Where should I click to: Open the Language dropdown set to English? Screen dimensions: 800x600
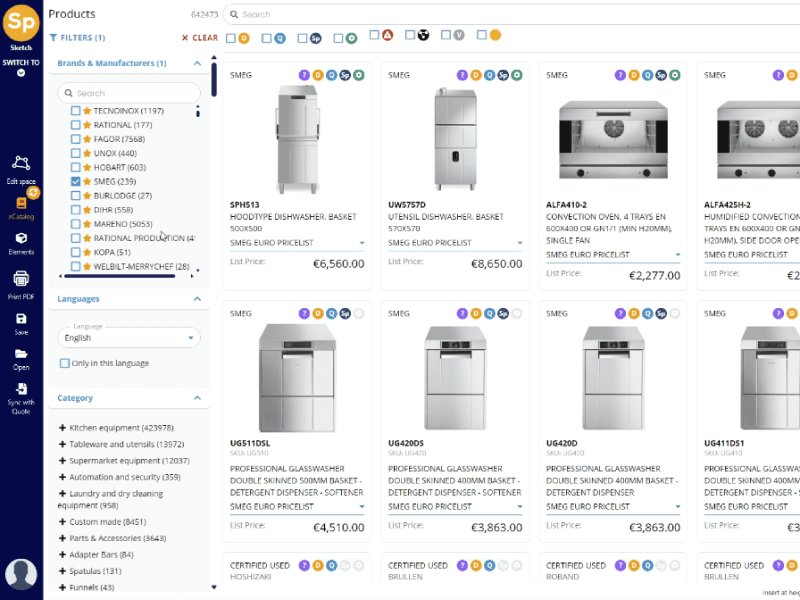[x=128, y=338]
